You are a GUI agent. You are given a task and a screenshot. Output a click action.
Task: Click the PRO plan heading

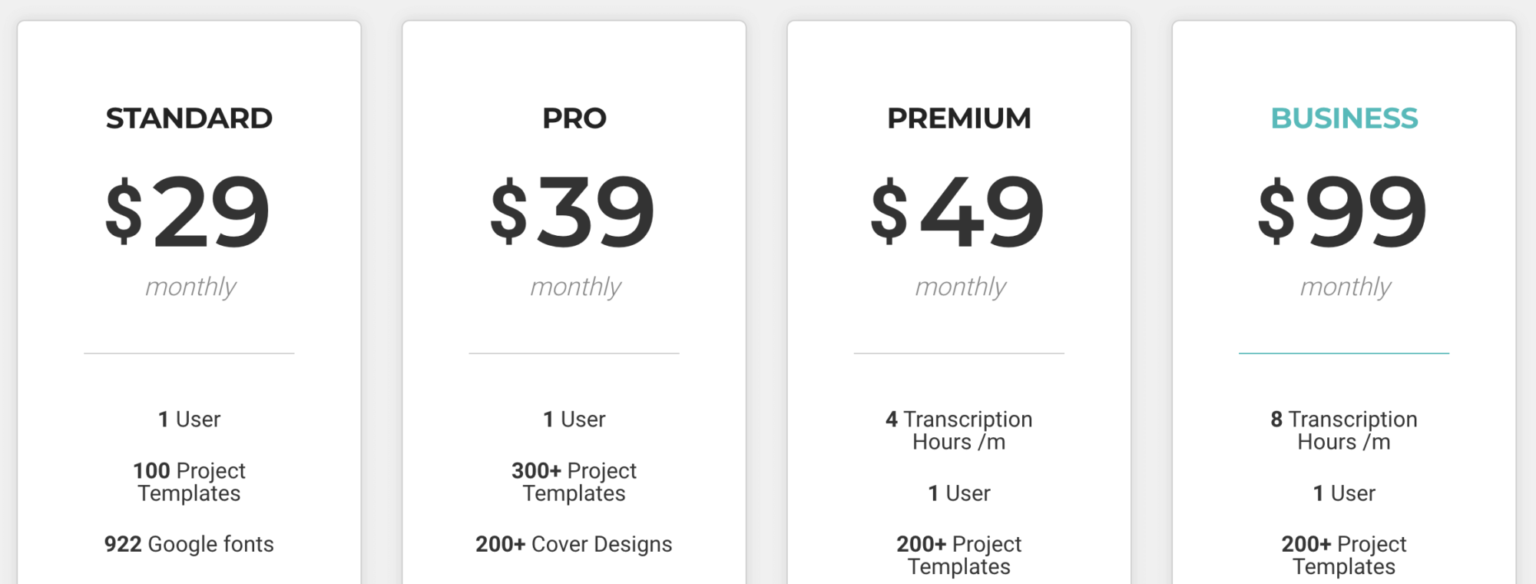574,118
